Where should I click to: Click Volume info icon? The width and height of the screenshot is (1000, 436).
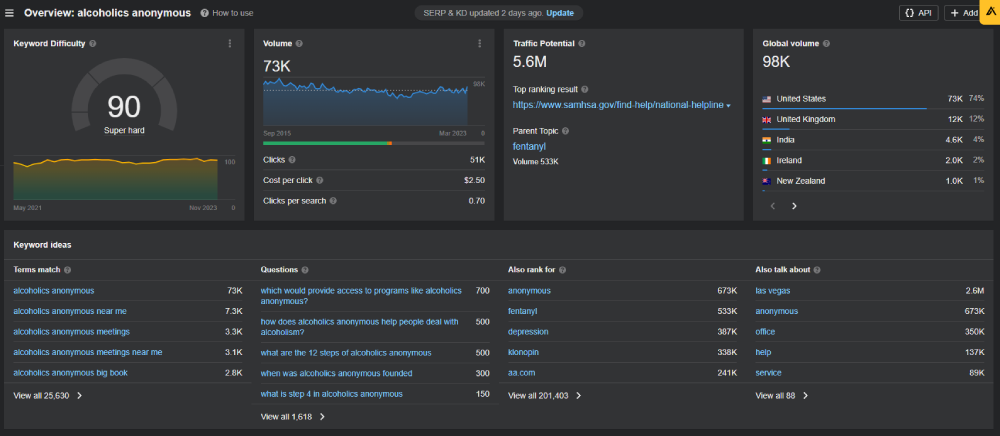pos(299,43)
